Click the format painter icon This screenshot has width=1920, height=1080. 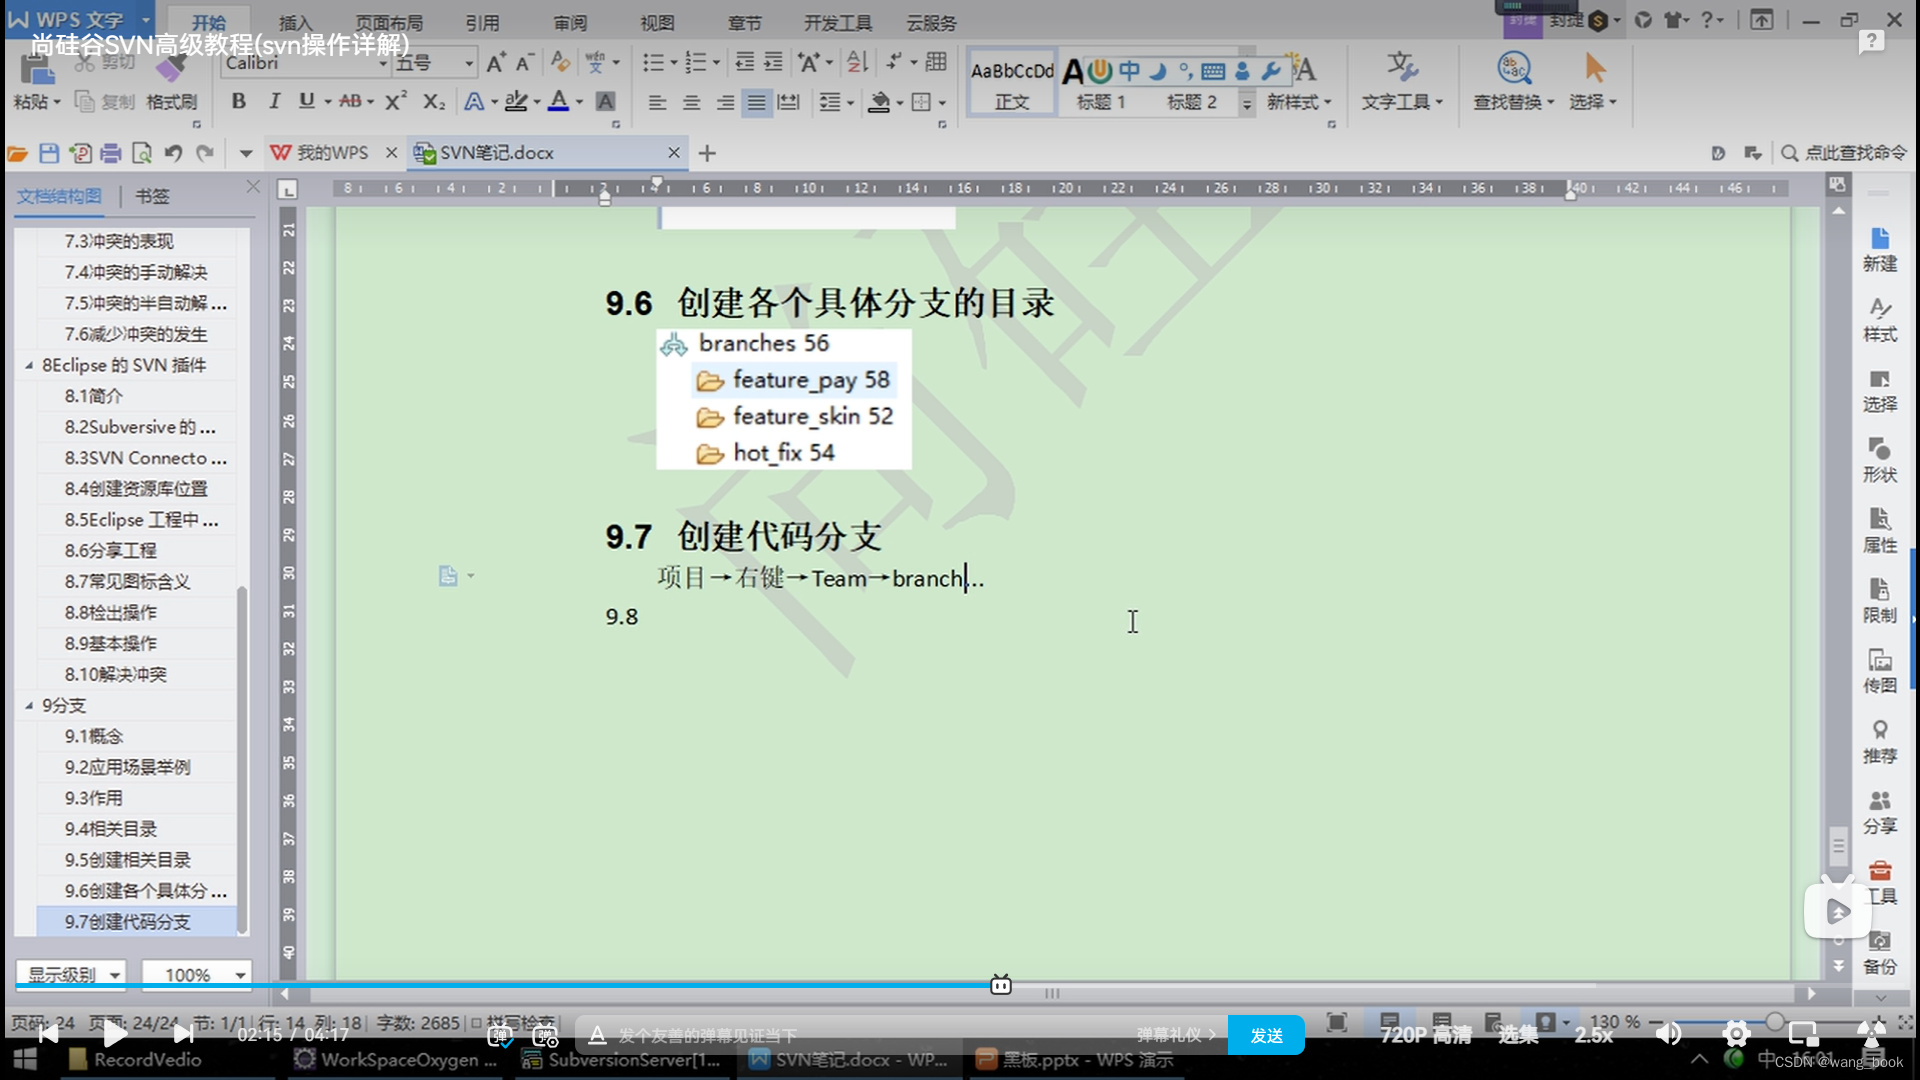tap(170, 69)
